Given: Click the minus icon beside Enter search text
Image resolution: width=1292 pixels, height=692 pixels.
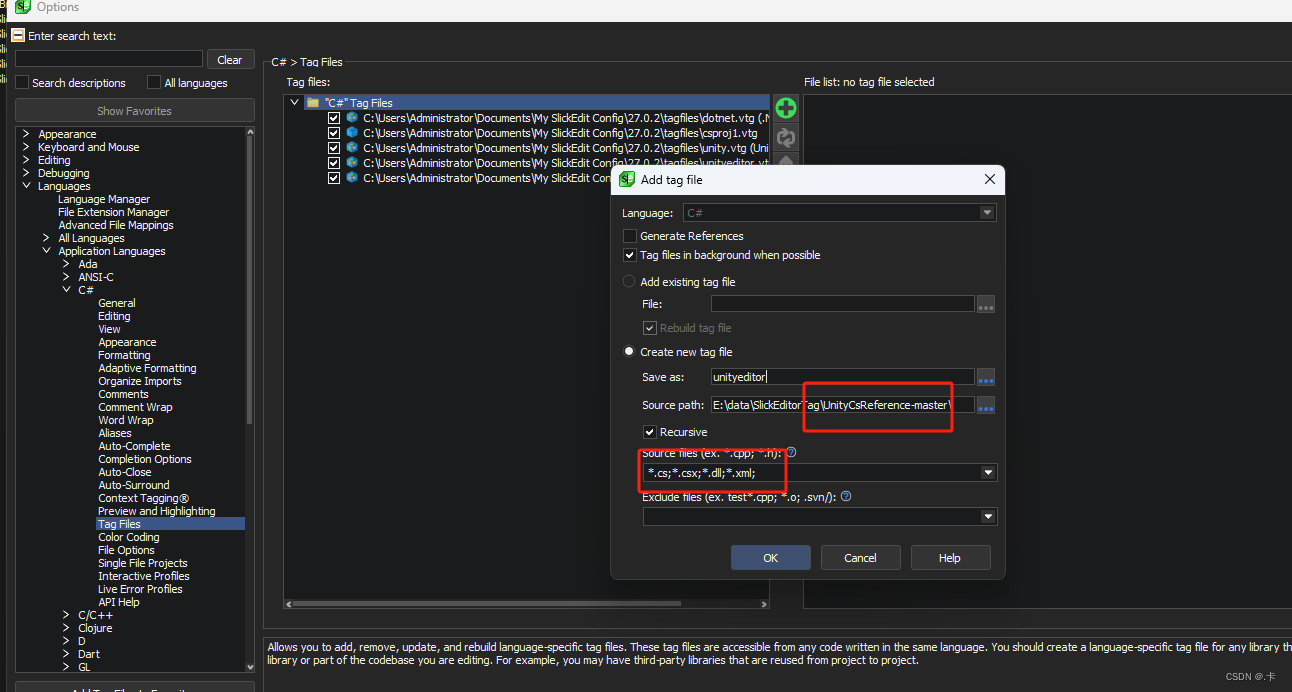Looking at the screenshot, I should point(18,35).
